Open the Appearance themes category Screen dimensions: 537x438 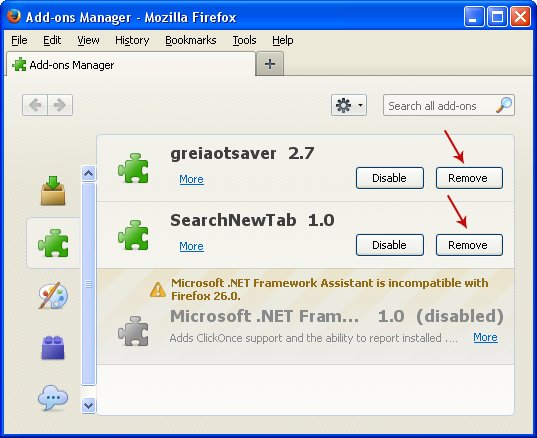[53, 296]
